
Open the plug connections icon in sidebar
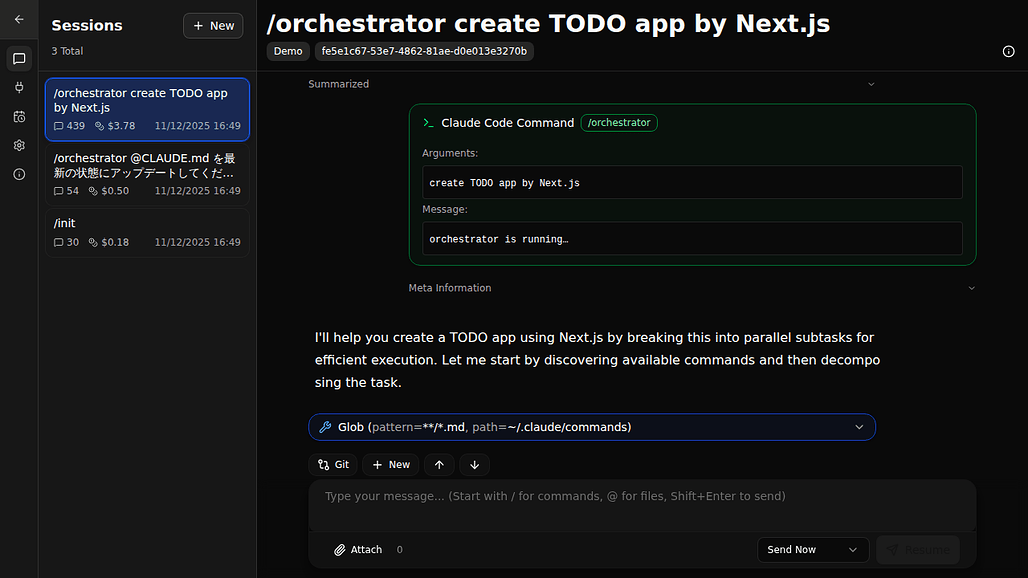tap(19, 88)
